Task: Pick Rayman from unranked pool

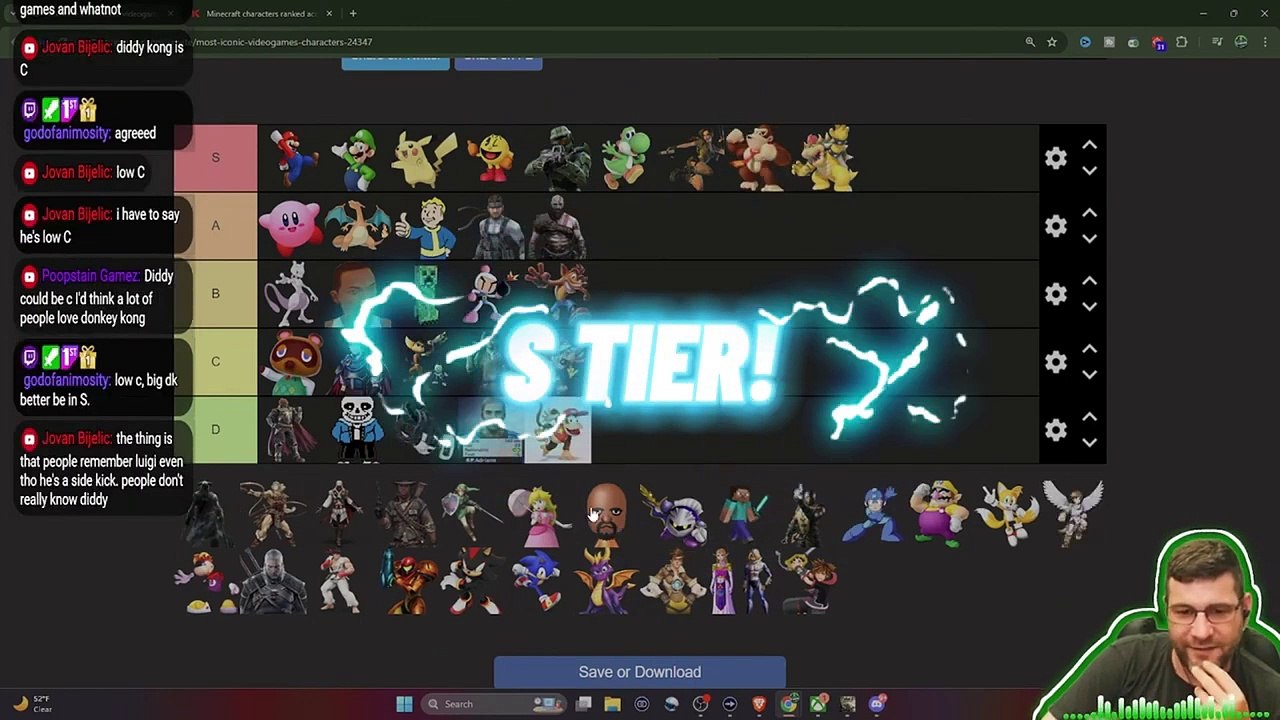Action: pos(205,581)
